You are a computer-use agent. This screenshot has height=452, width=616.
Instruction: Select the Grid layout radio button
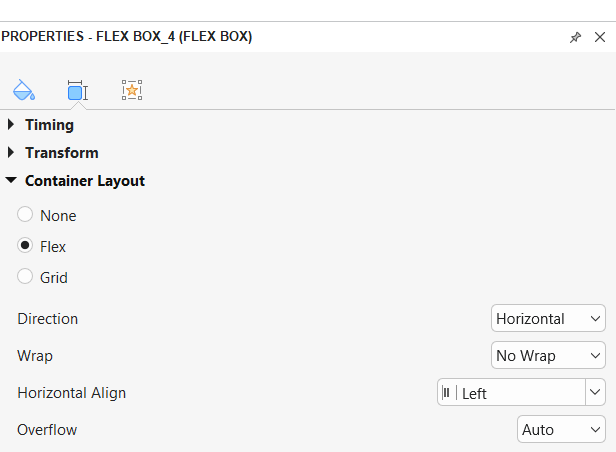(x=25, y=277)
